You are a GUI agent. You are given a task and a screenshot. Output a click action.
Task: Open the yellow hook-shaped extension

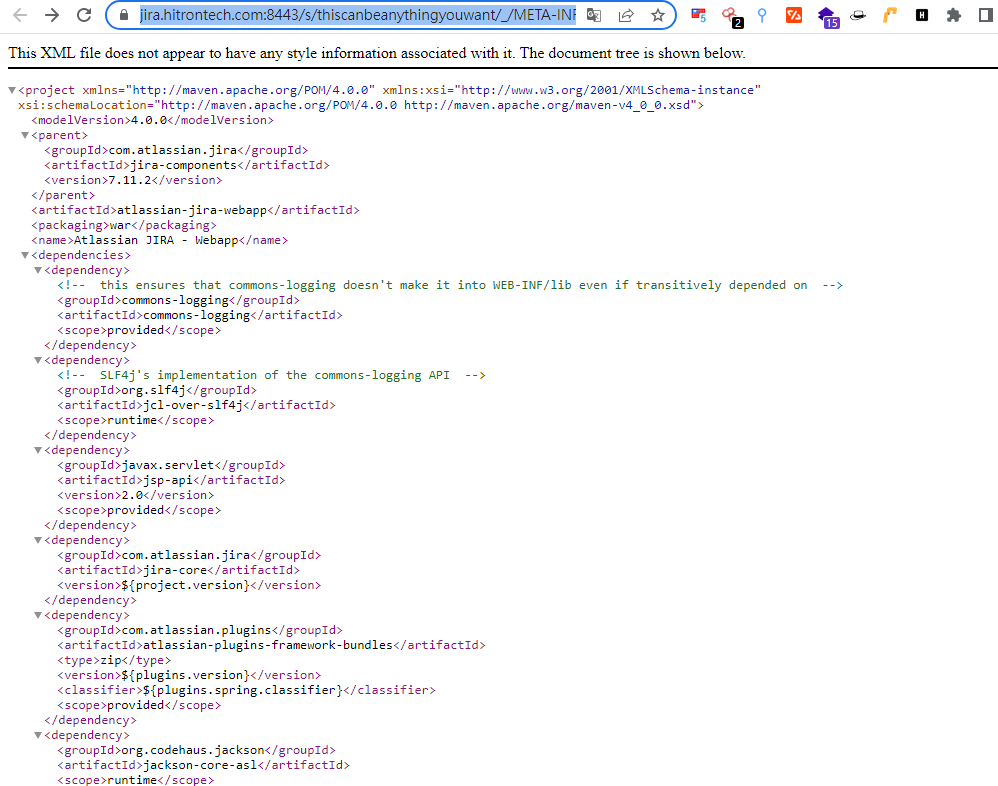click(x=890, y=15)
